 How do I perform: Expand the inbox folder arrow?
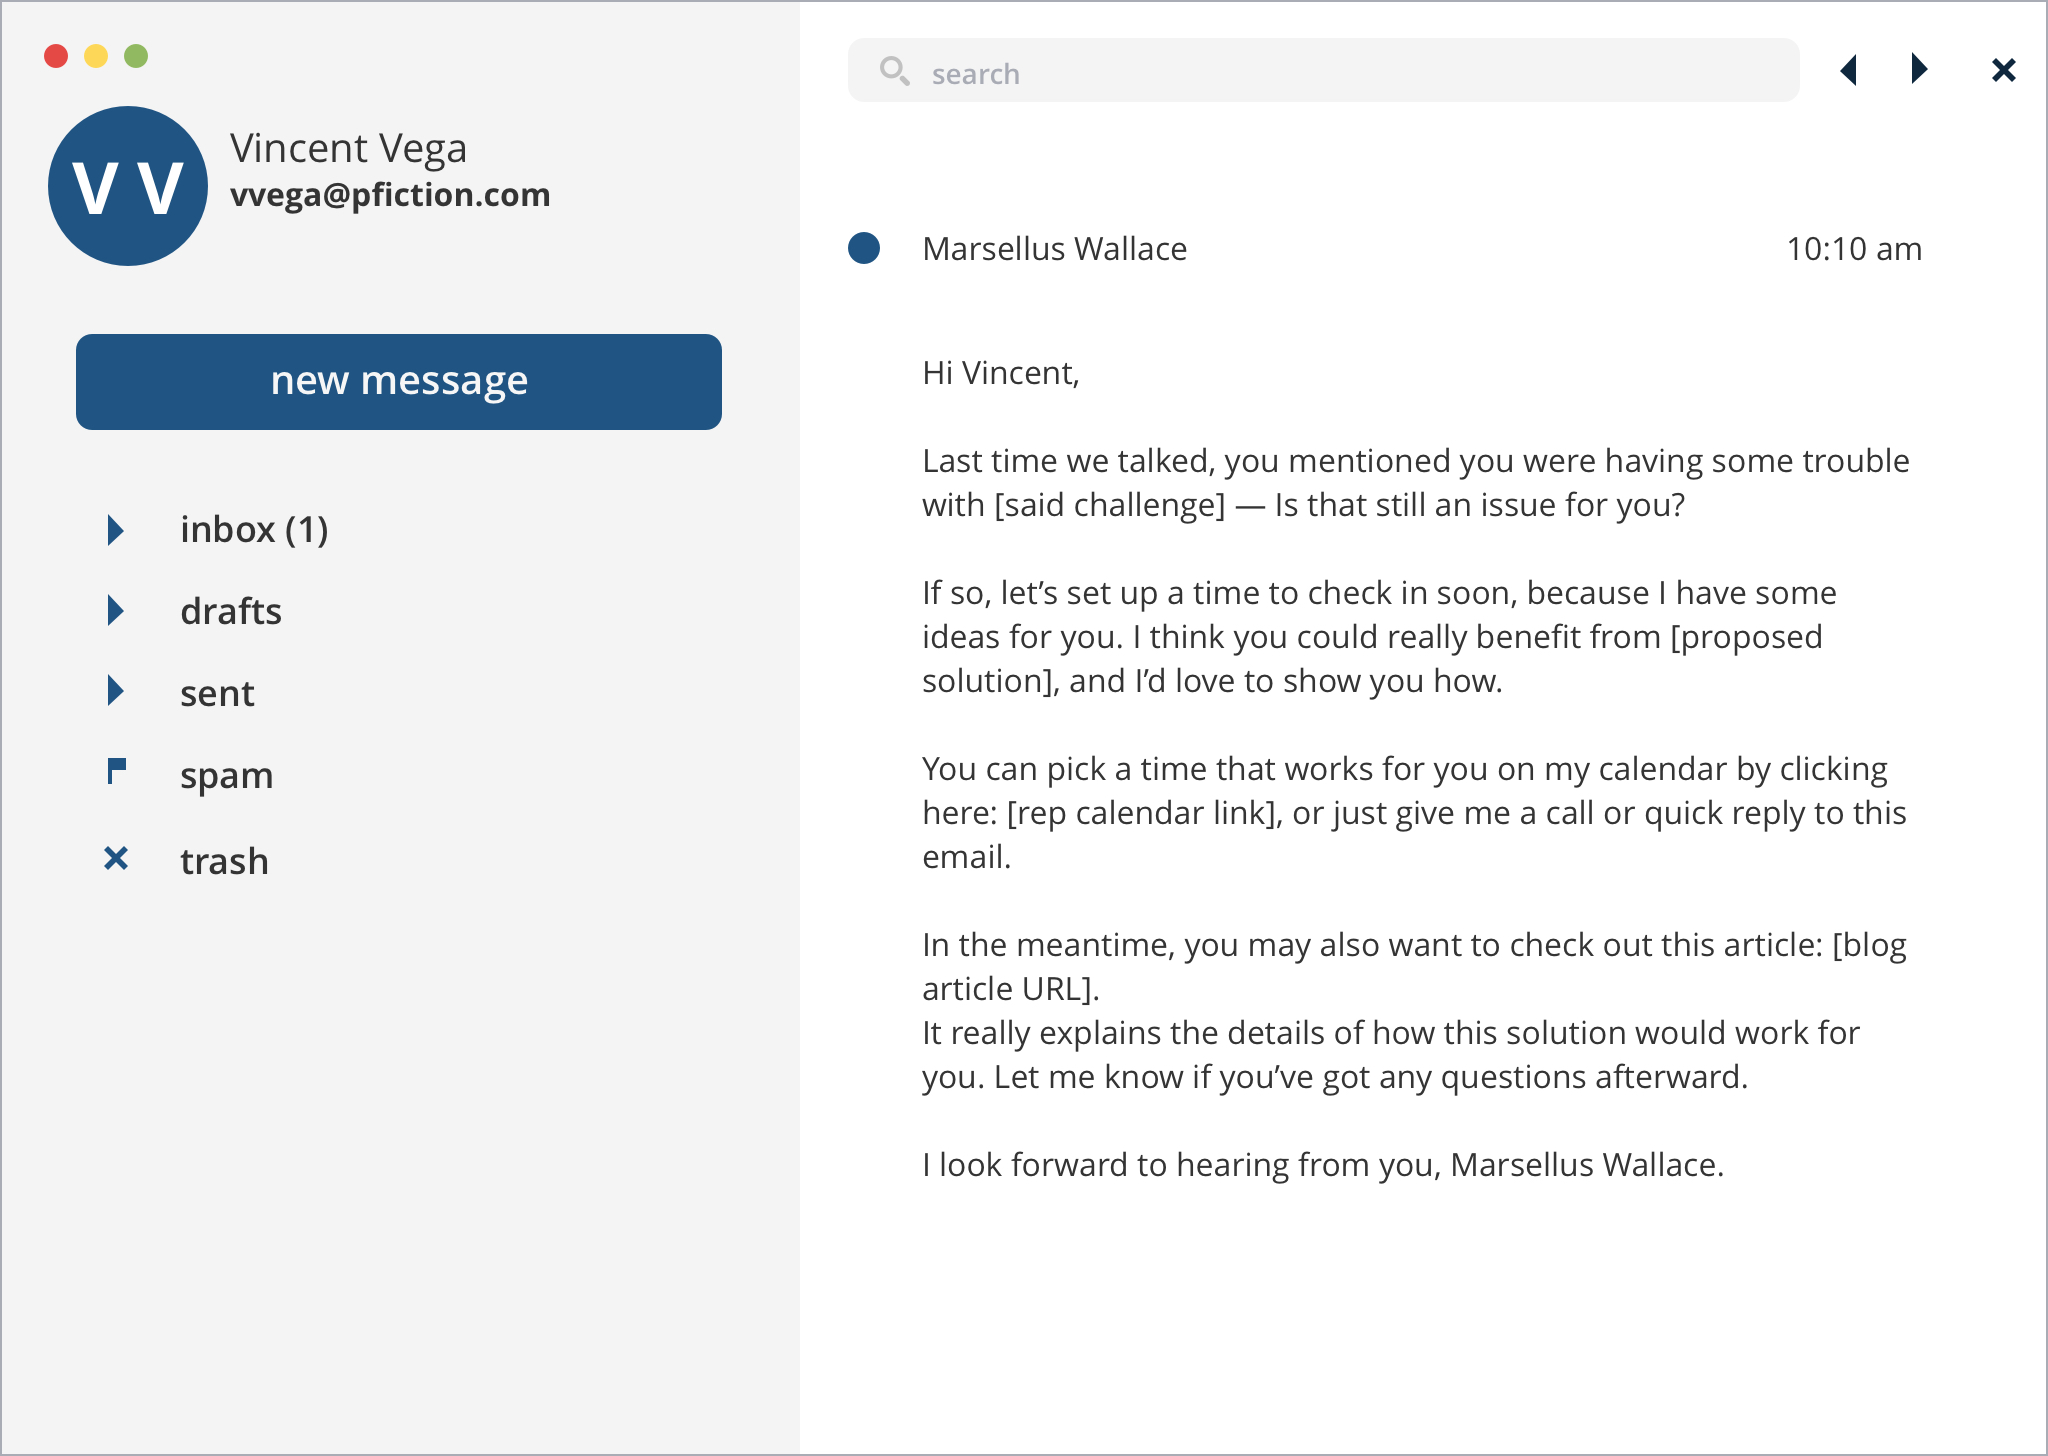click(x=116, y=530)
